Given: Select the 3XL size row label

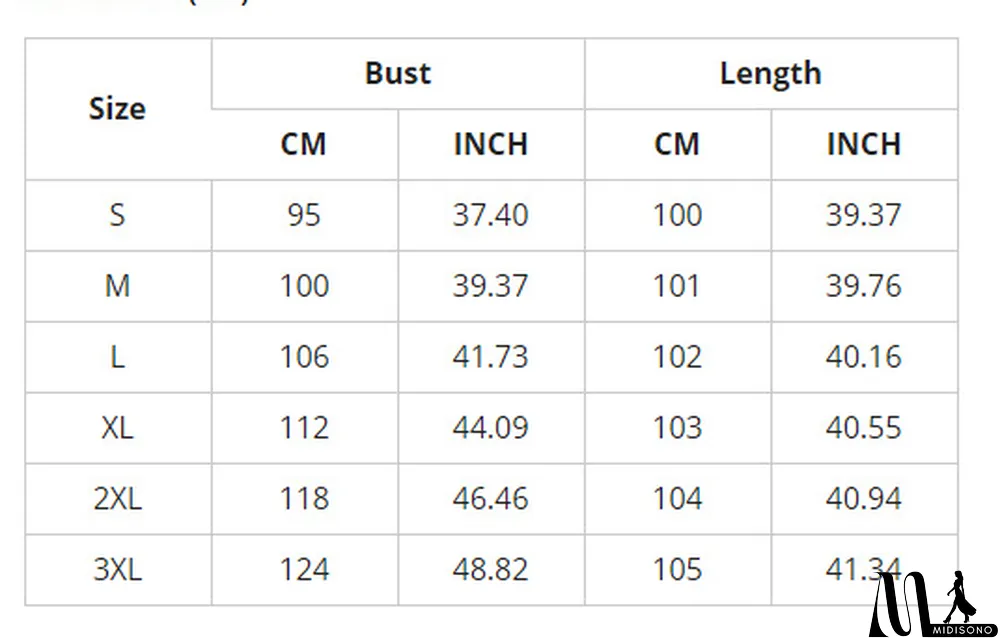Looking at the screenshot, I should coord(117,570).
